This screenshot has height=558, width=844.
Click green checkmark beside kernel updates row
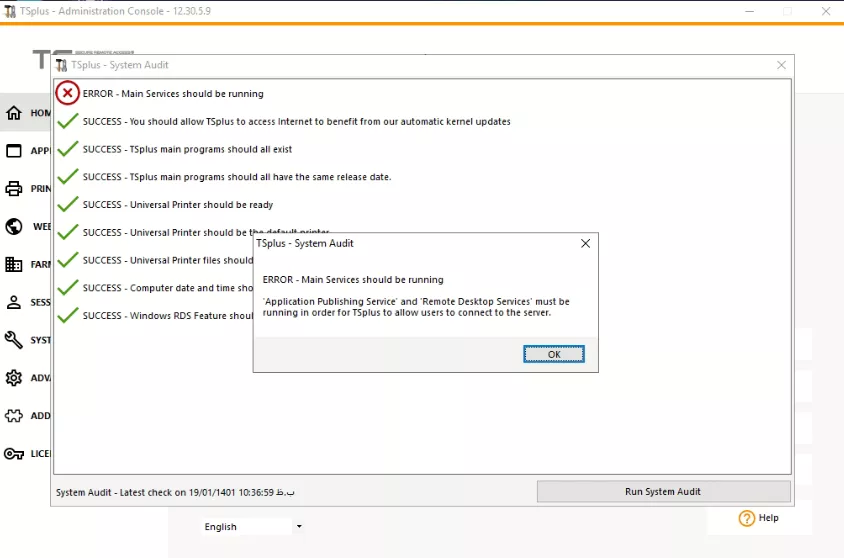pyautogui.click(x=68, y=121)
